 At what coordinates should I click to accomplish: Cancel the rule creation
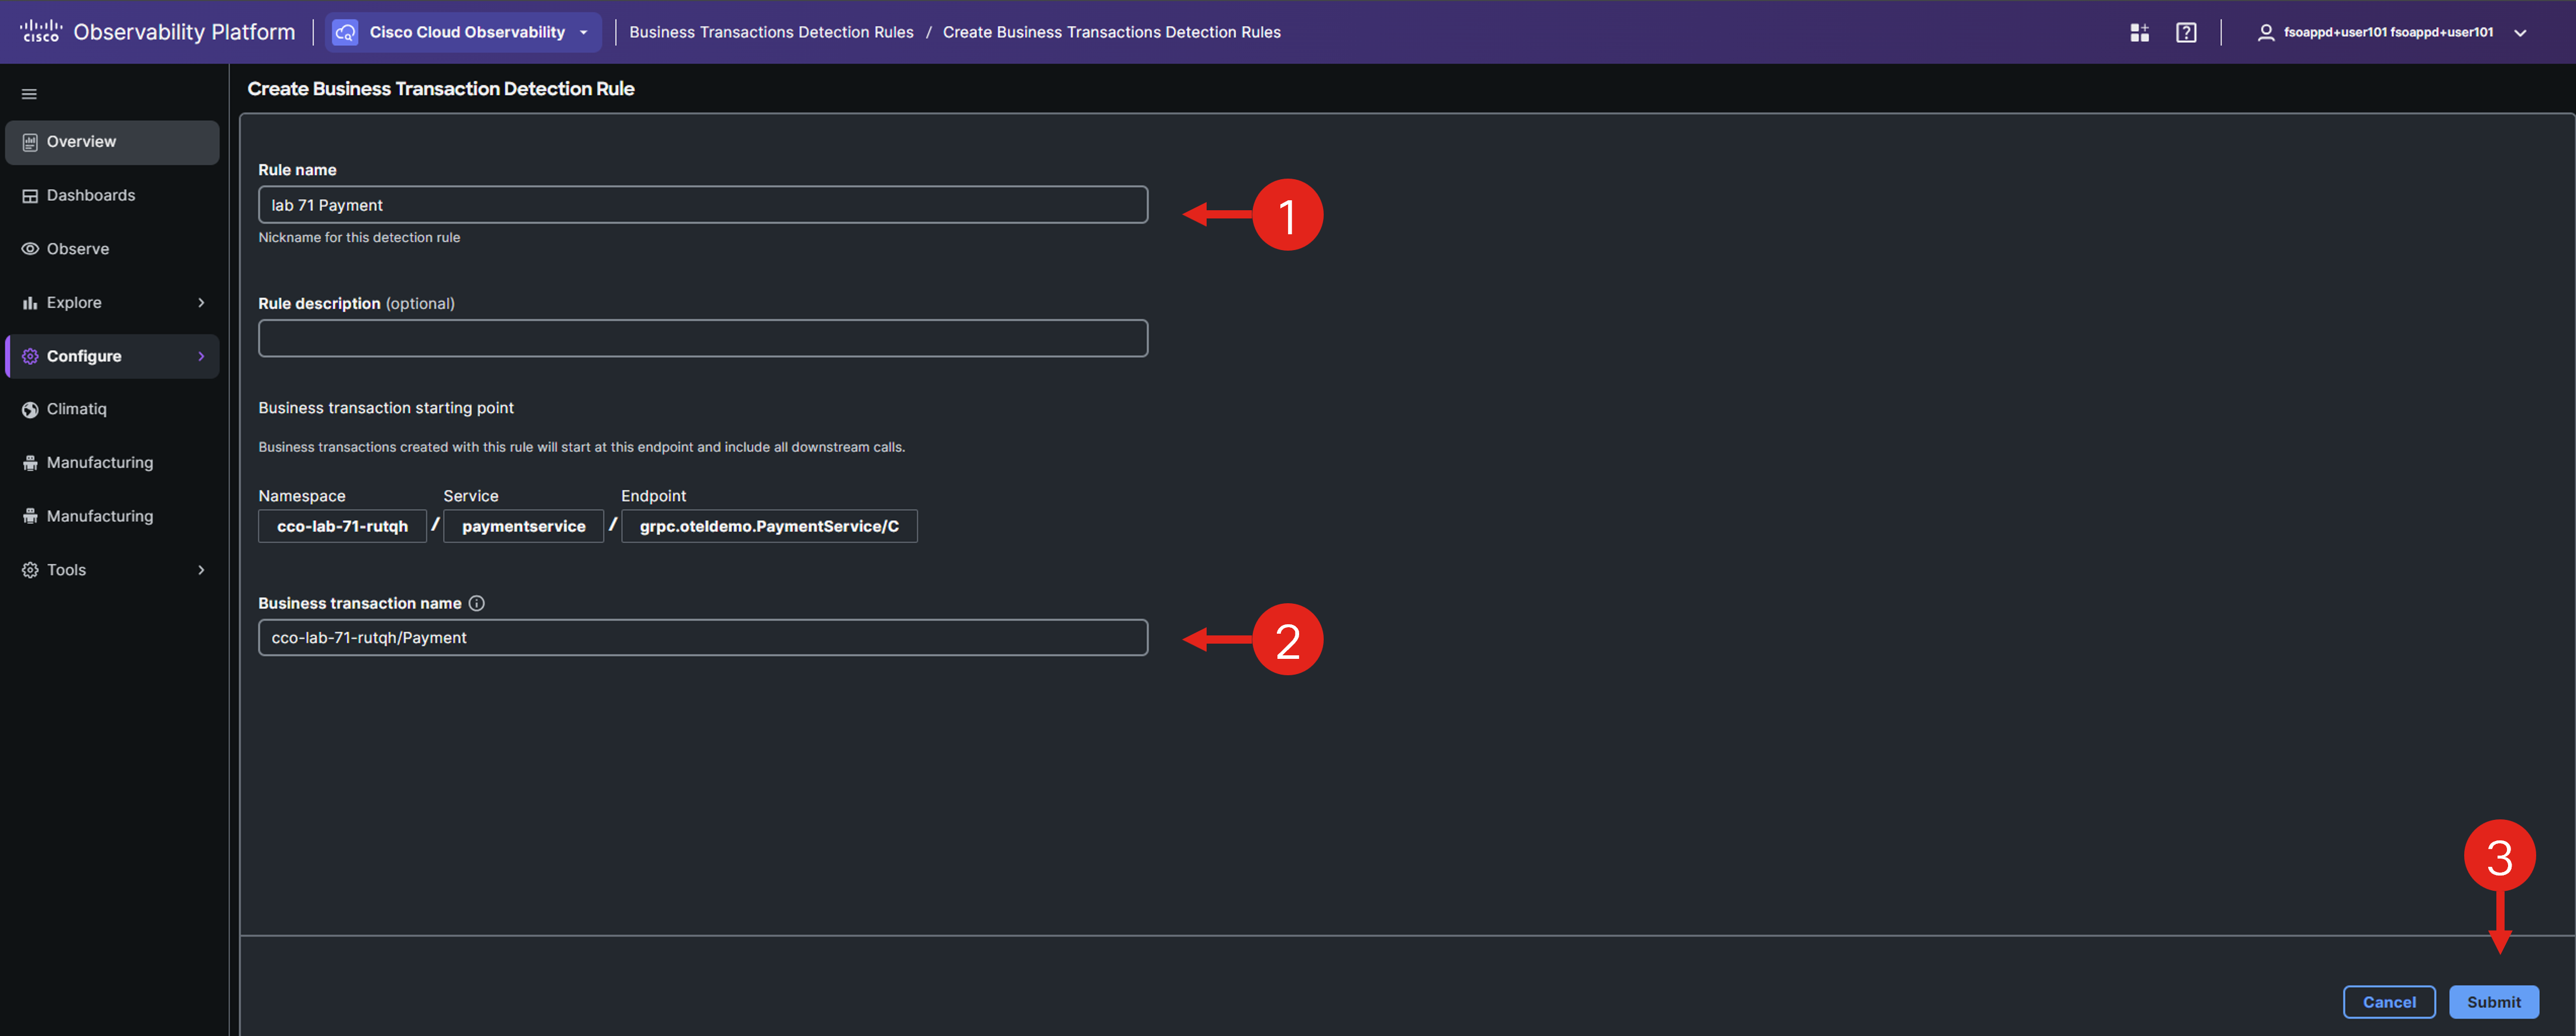[2388, 1002]
